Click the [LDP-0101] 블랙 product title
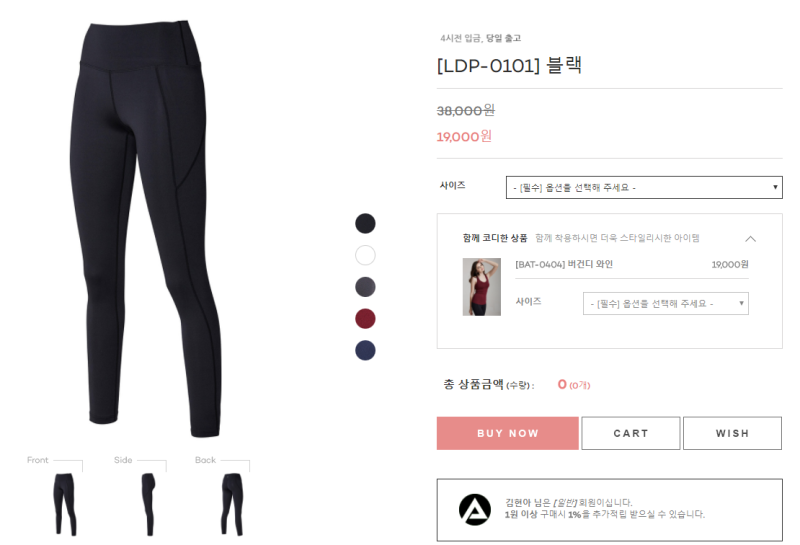 (x=509, y=66)
